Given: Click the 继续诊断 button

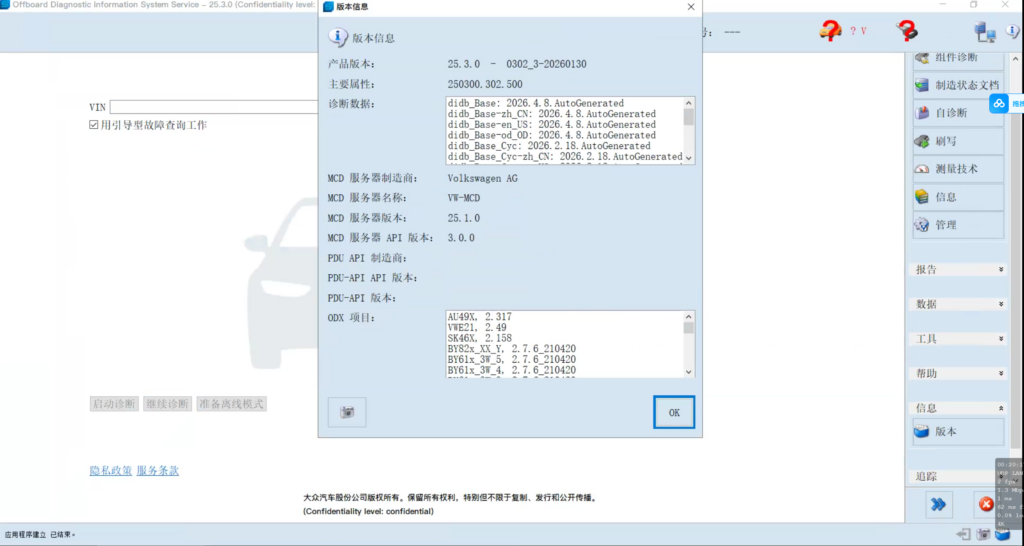Looking at the screenshot, I should point(167,404).
